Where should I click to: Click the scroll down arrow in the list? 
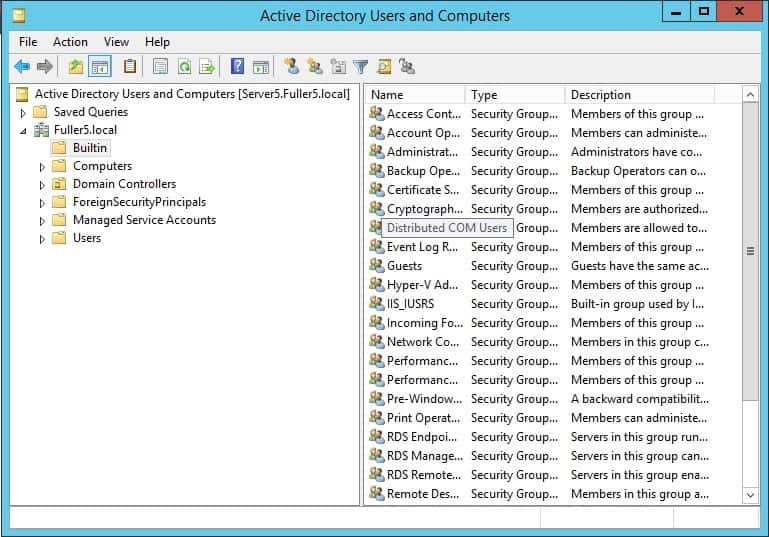pos(750,494)
